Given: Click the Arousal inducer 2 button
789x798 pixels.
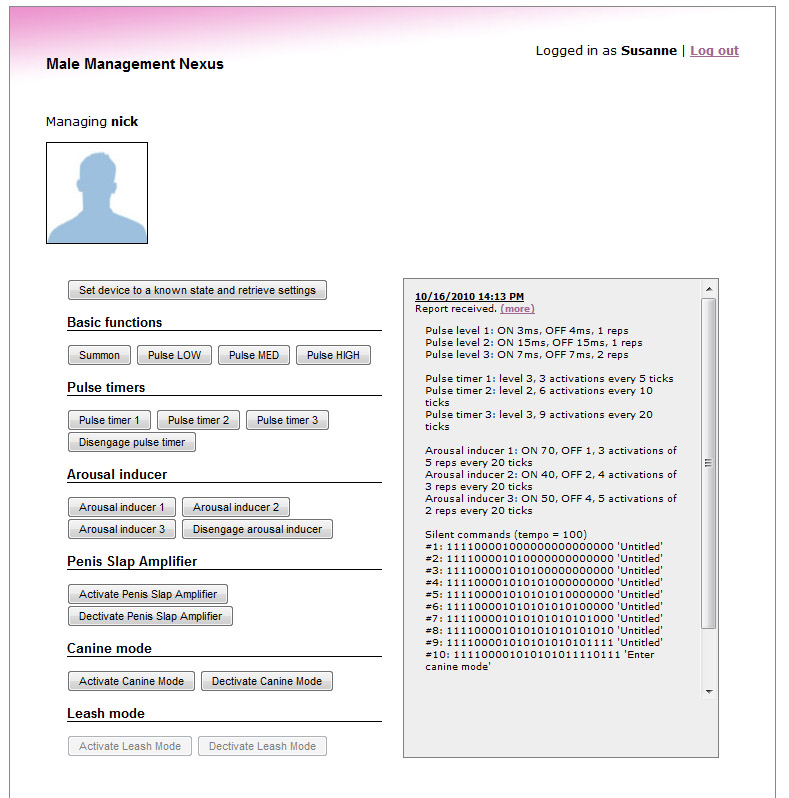Looking at the screenshot, I should pos(236,507).
